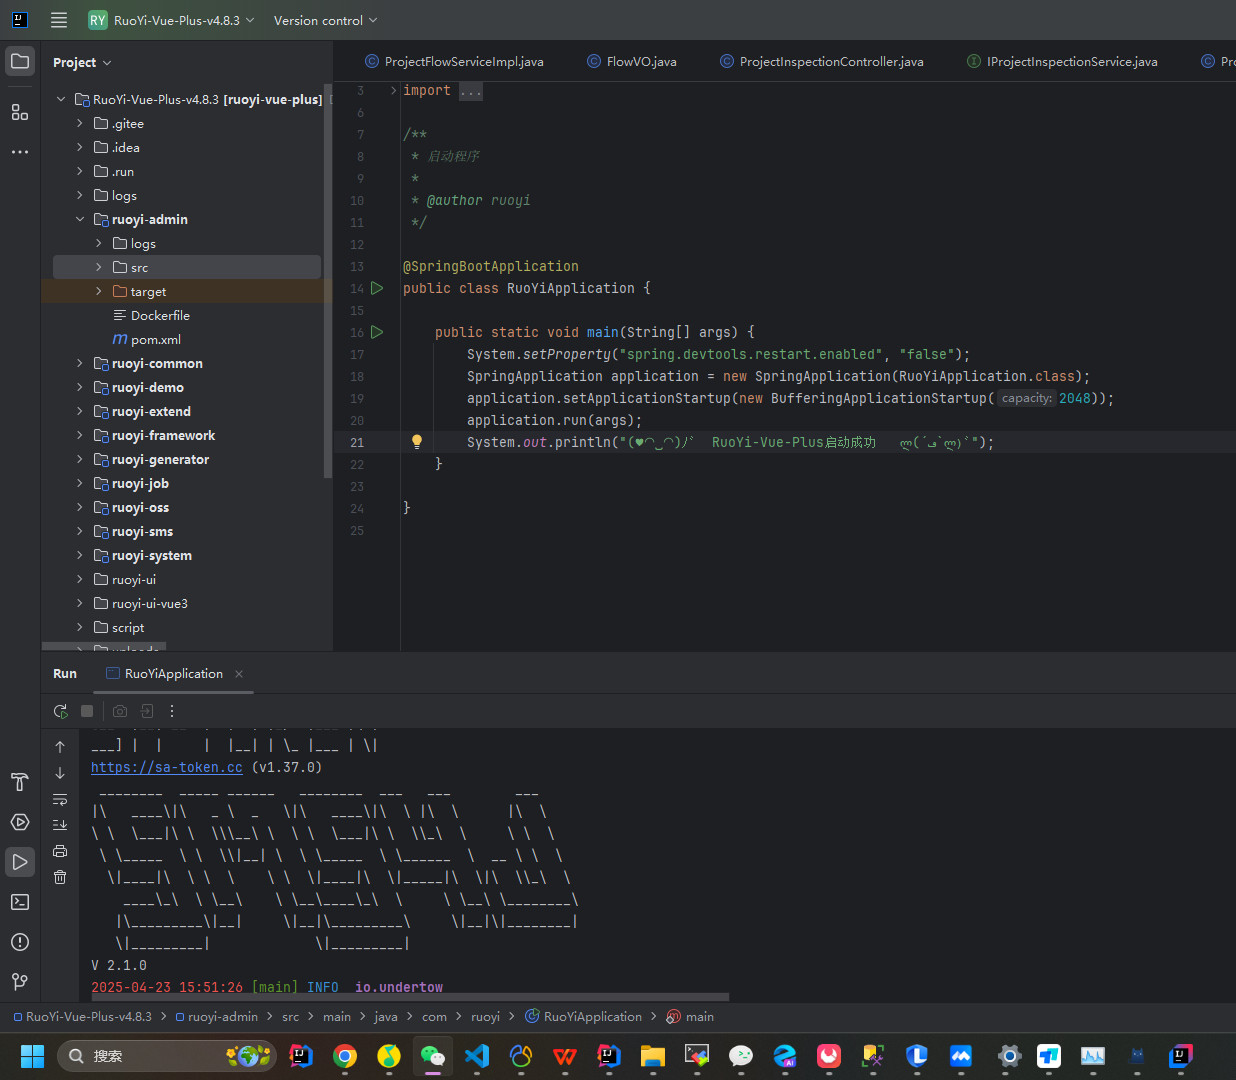Toggle soft-wrap in console output
The height and width of the screenshot is (1080, 1236).
coord(60,799)
